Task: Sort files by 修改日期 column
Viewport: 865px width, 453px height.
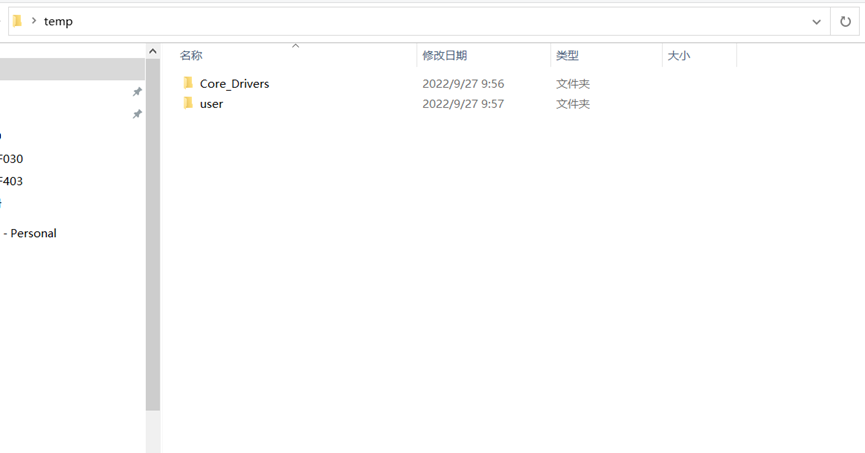Action: coord(444,56)
